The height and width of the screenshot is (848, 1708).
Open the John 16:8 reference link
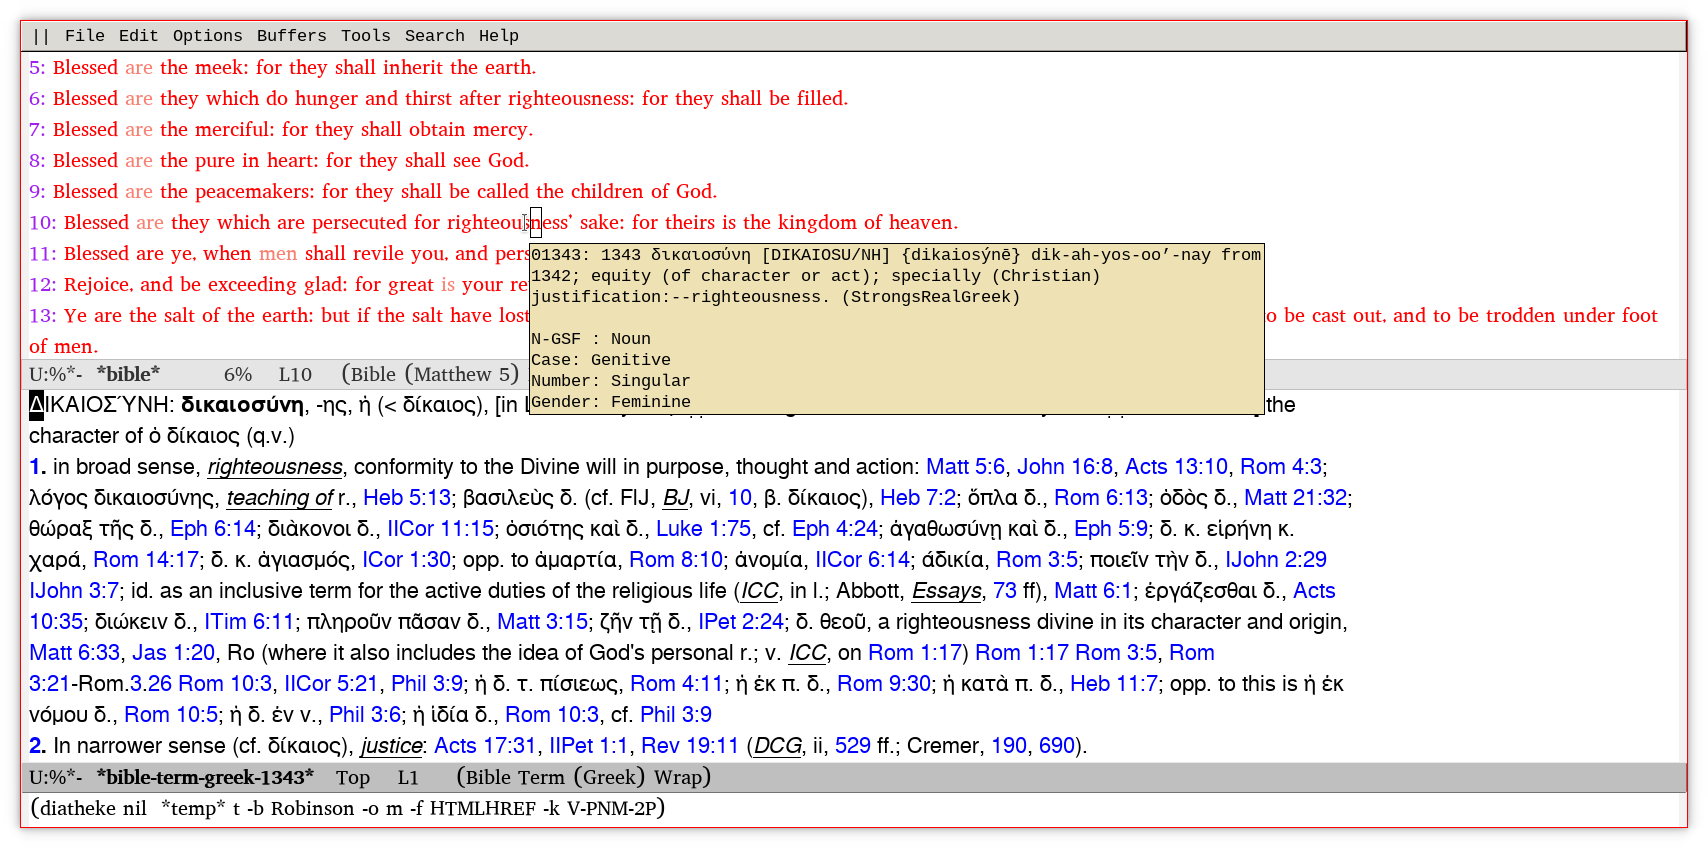pos(1064,467)
